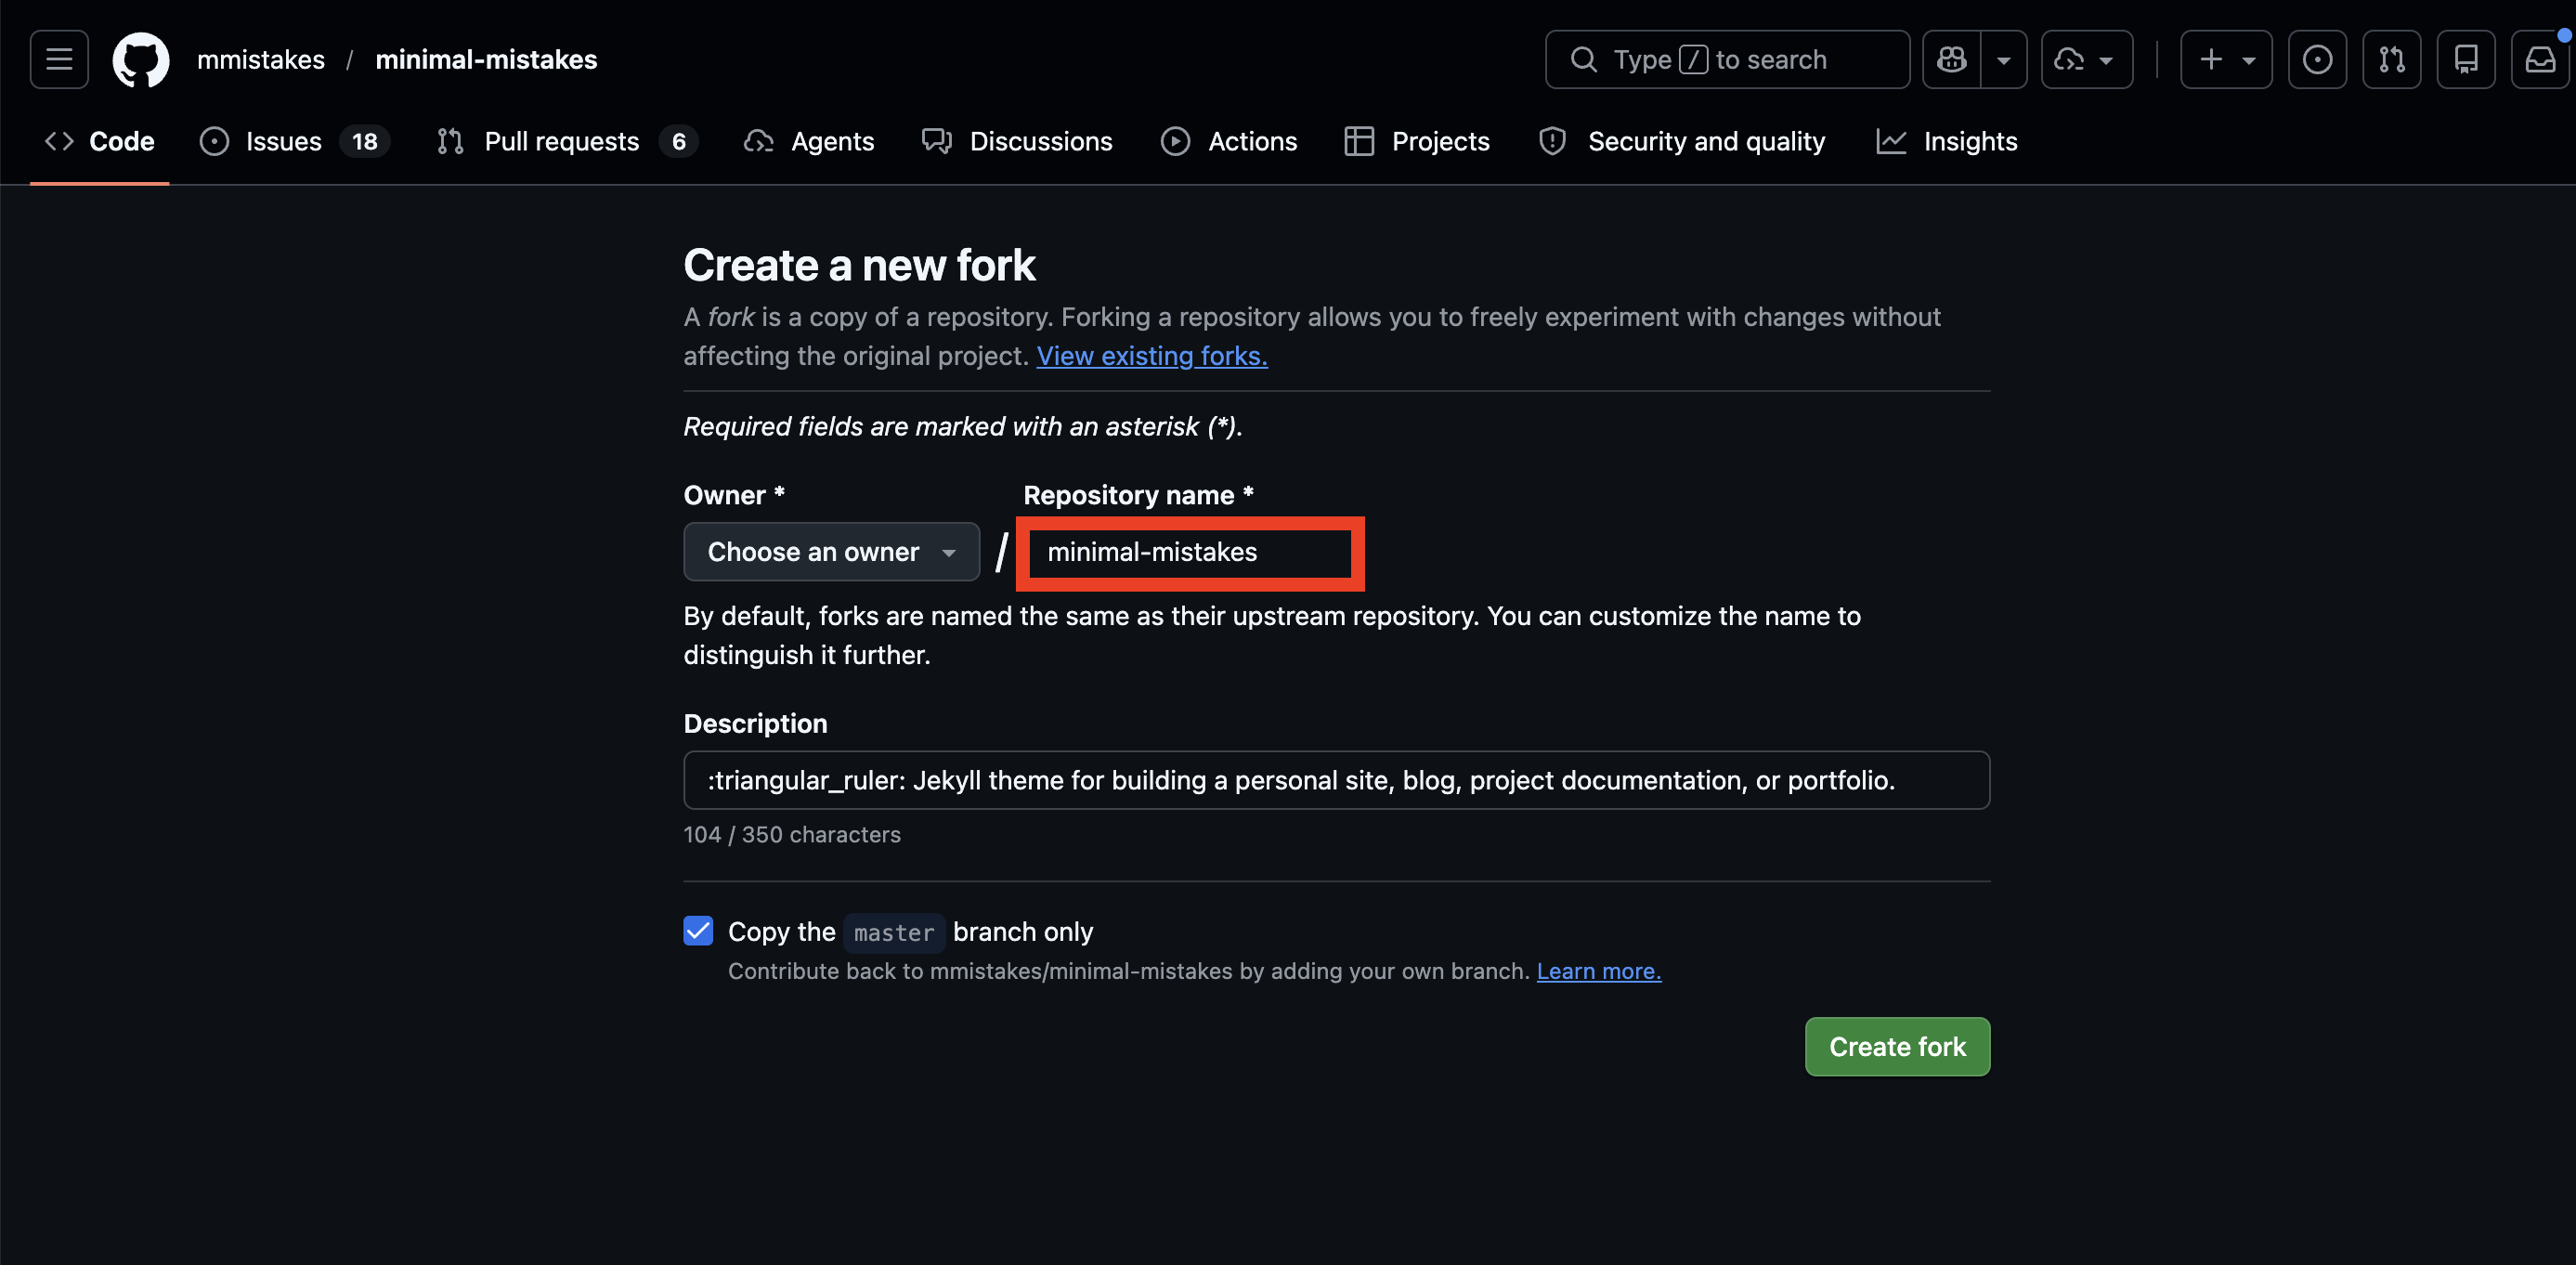The height and width of the screenshot is (1265, 2576).
Task: Click the Create fork button
Action: (x=1897, y=1047)
